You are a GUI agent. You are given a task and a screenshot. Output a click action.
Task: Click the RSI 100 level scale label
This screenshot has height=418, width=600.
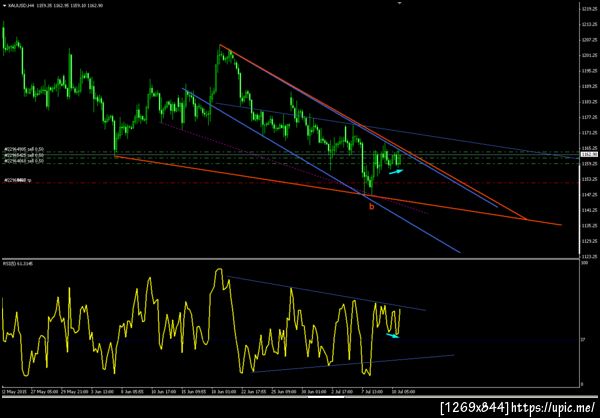(x=584, y=264)
